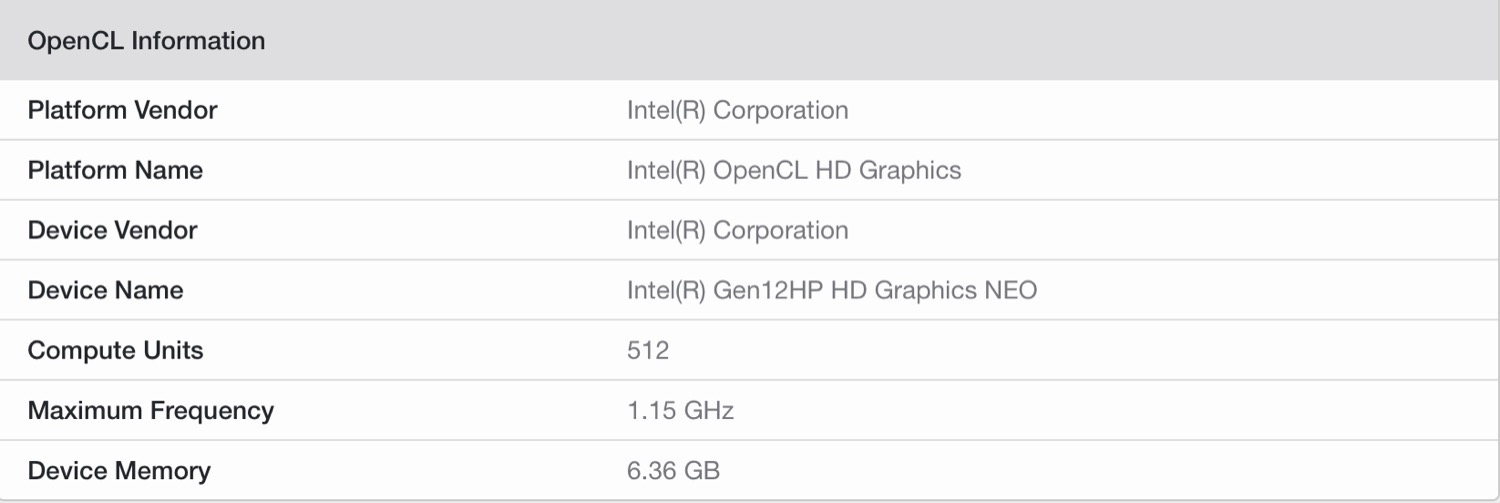Click the Maximum Frequency label
Screen dimensions: 1500x503
point(150,410)
